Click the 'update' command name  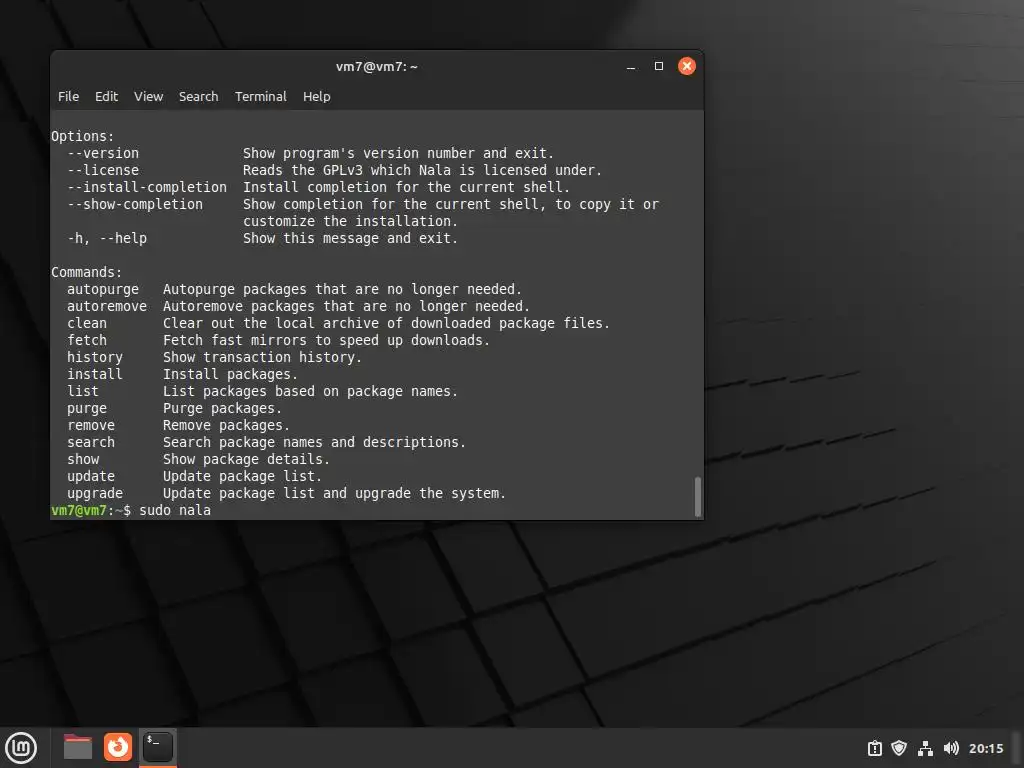click(x=91, y=476)
